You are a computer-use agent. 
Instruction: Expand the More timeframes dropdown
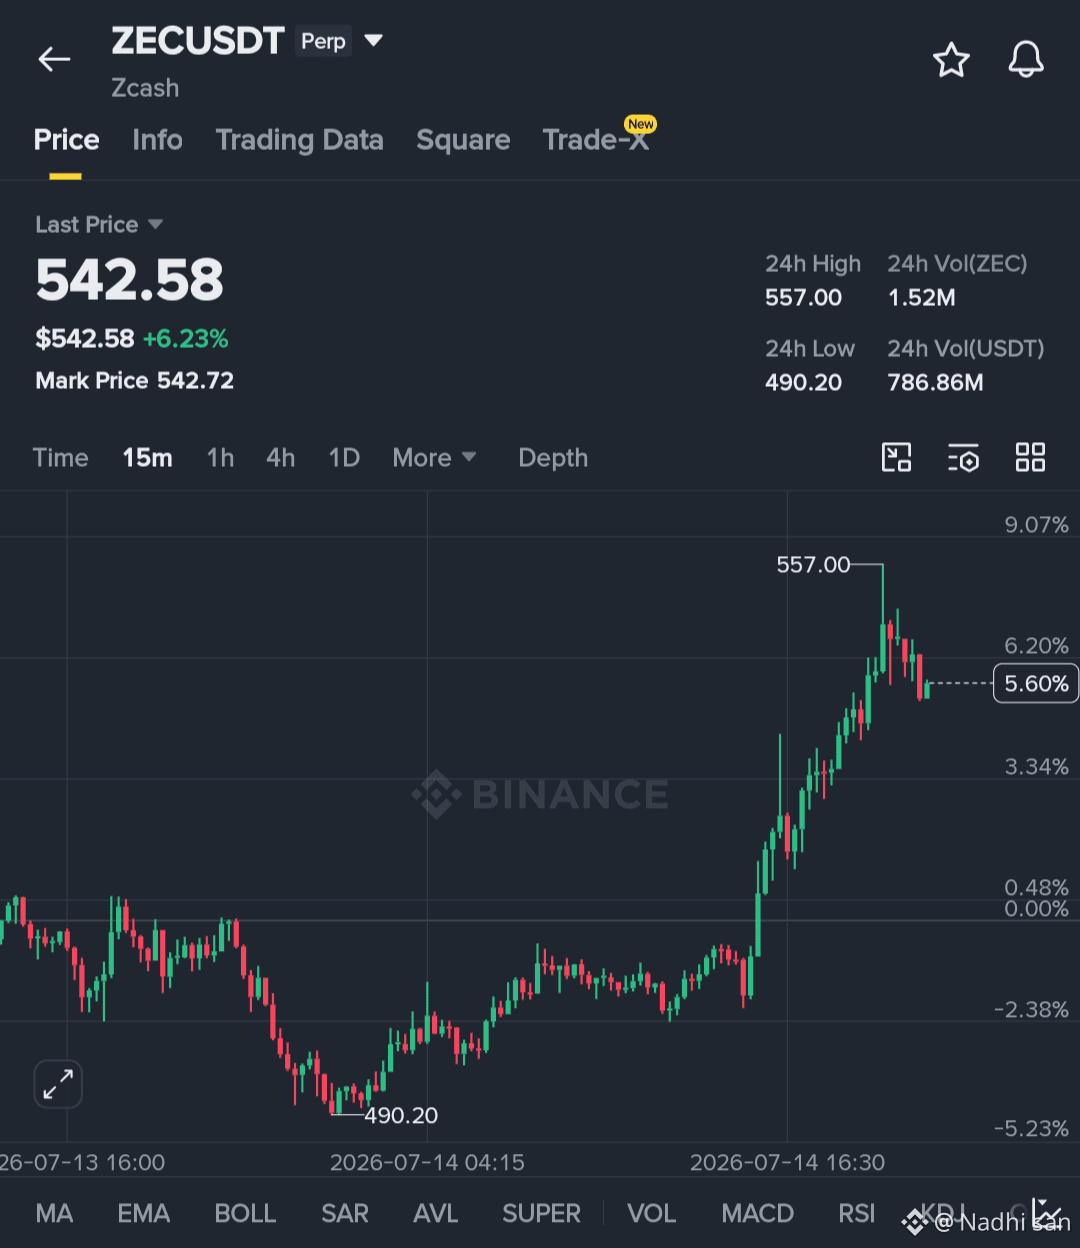coord(434,458)
